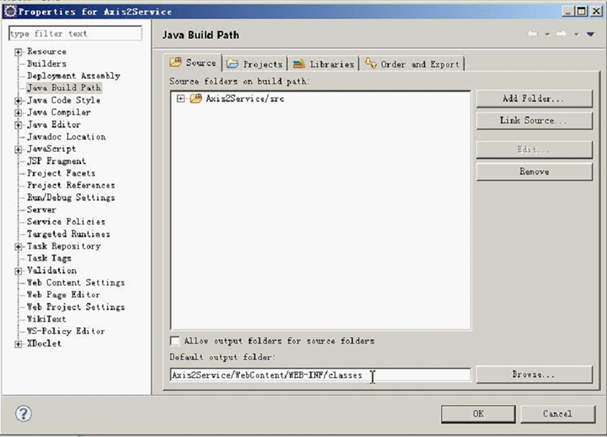
Task: Select the Axis2Service/src folder entry
Action: pyautogui.click(x=245, y=99)
